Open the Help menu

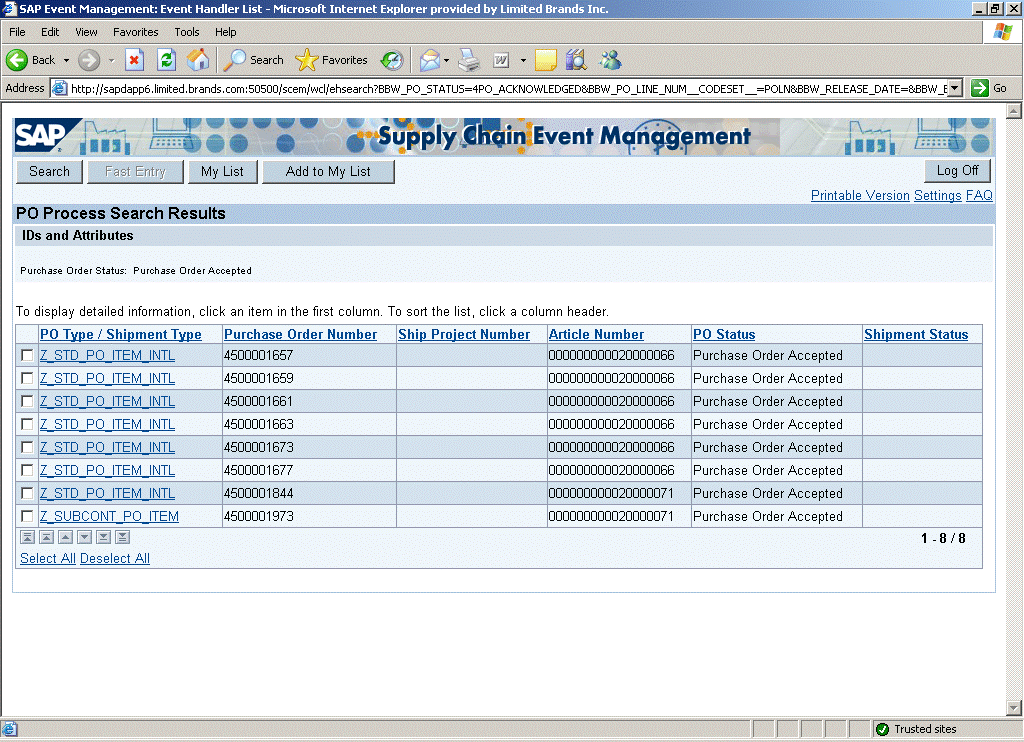pos(225,32)
